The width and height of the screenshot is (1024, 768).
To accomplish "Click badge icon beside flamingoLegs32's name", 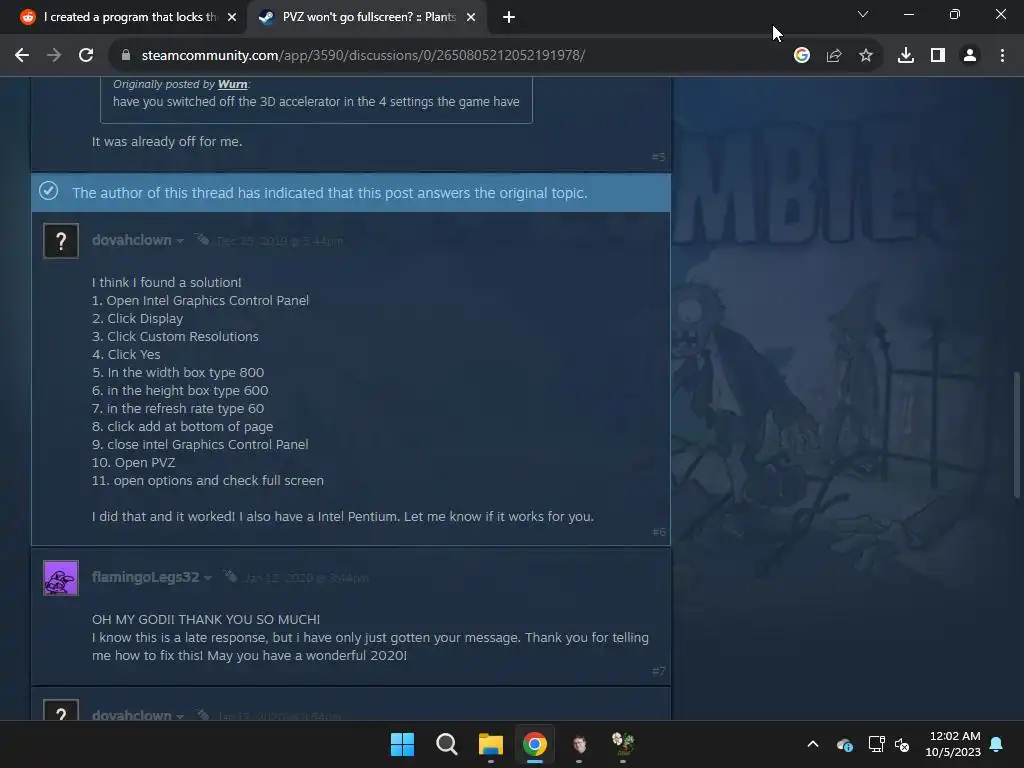I will pos(230,576).
